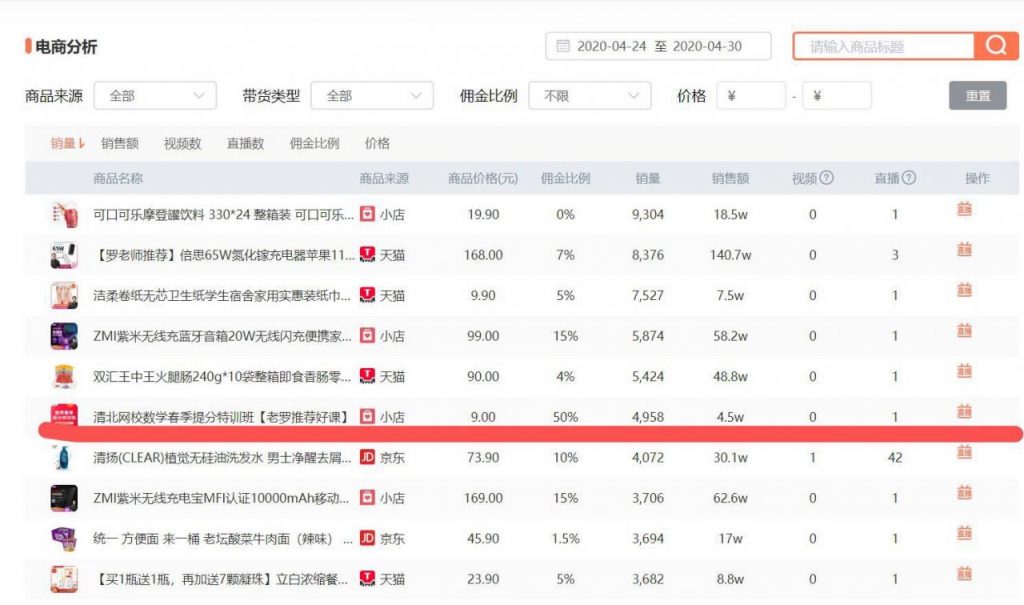The height and width of the screenshot is (605, 1024).
Task: Open the 商品来源 dropdown
Action: 155,95
